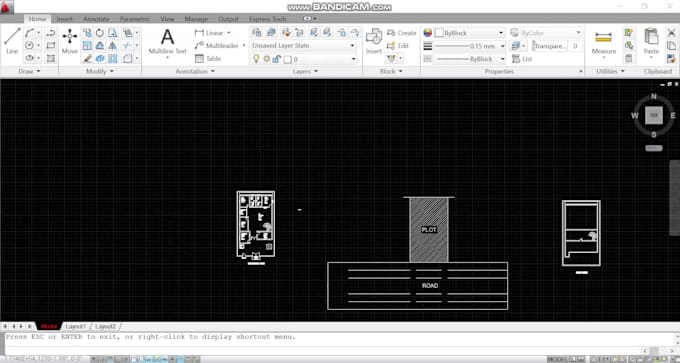The width and height of the screenshot is (680, 363).
Task: Select the Ellipse tool in Draw panel
Action: click(x=29, y=58)
